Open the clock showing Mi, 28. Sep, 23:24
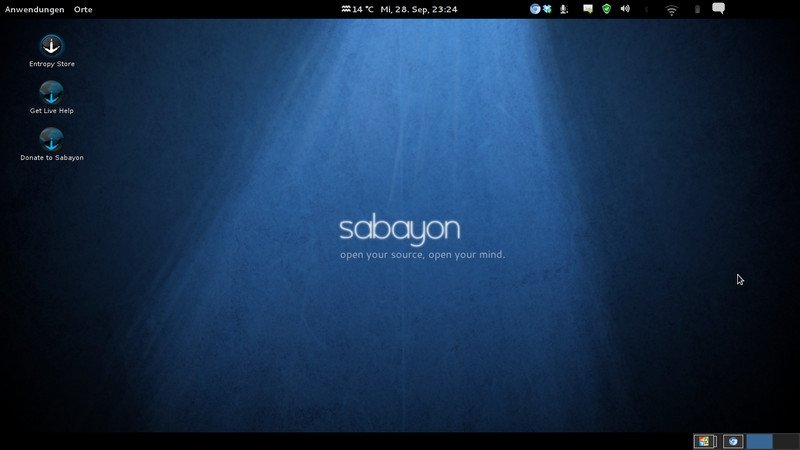Viewport: 800px width, 450px height. click(419, 9)
